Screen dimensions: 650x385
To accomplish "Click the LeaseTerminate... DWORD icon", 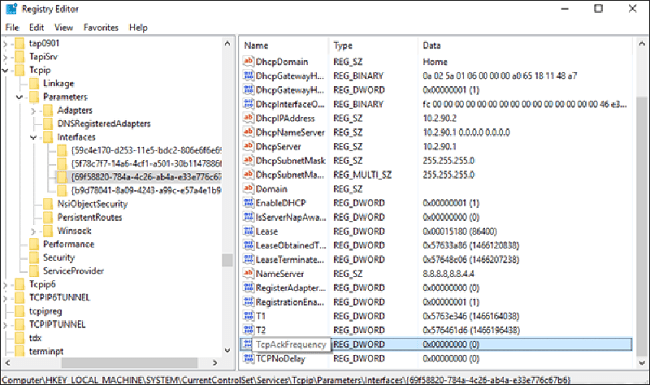I will [248, 259].
